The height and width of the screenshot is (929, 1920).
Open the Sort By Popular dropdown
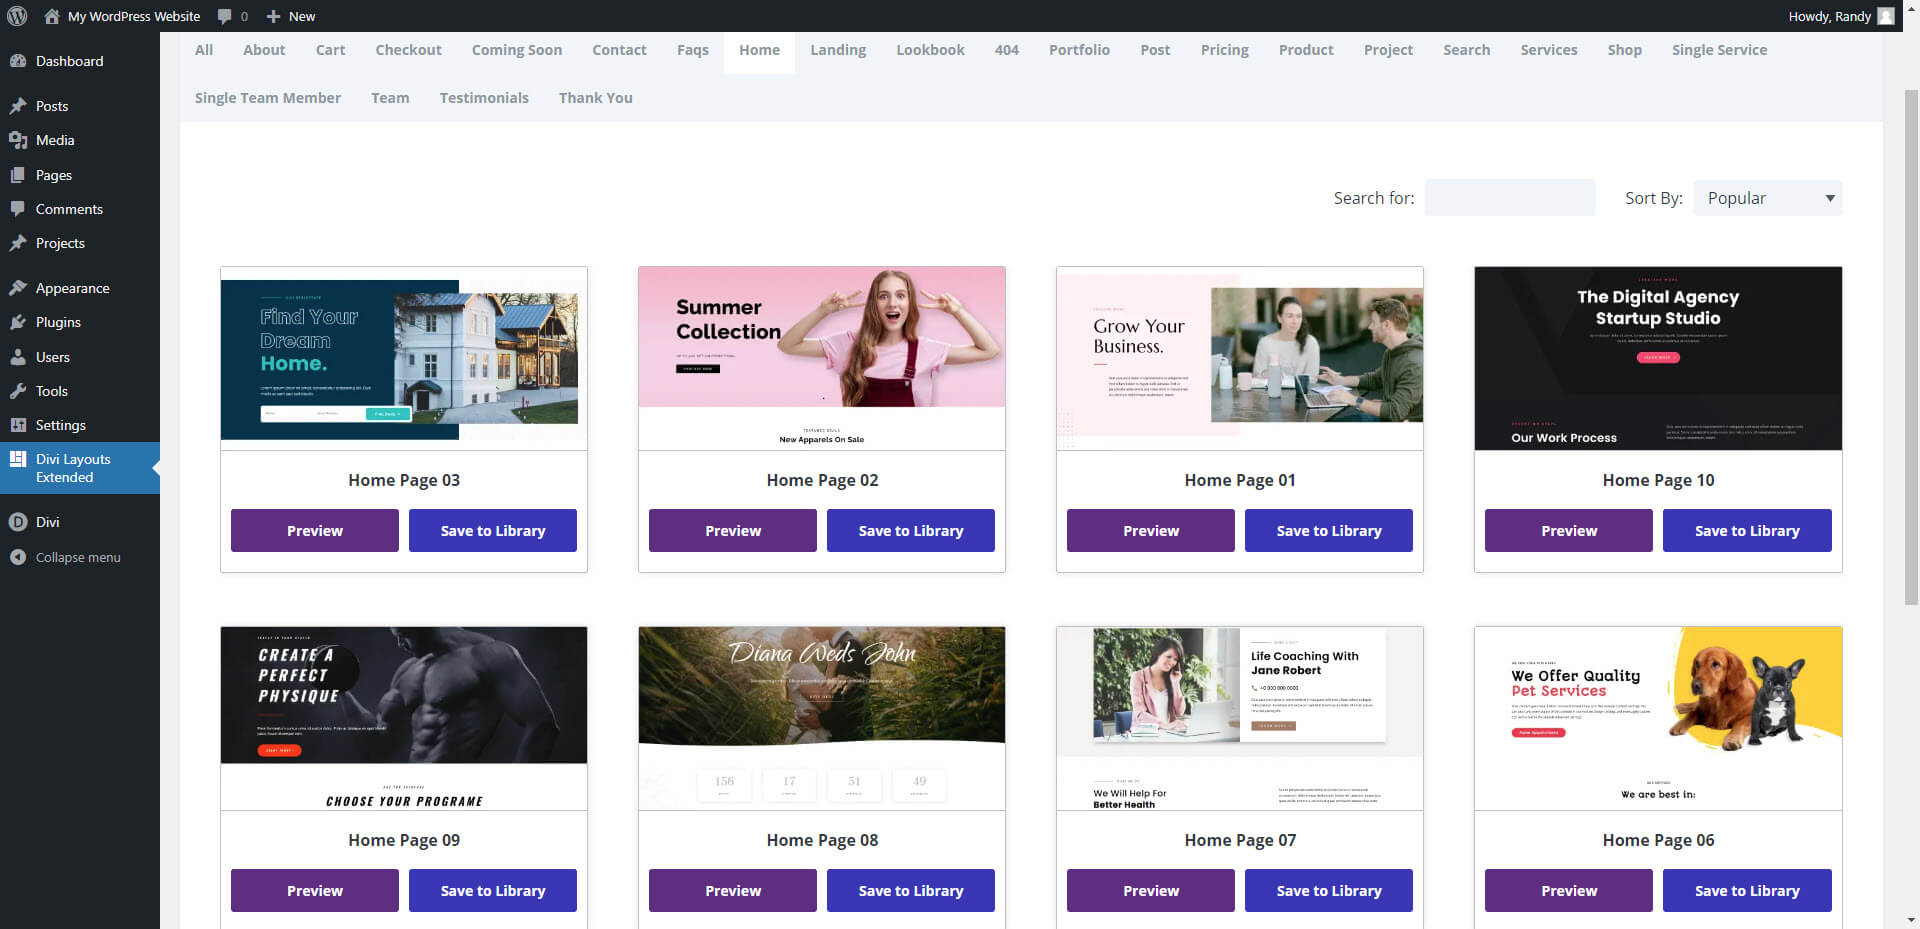pyautogui.click(x=1767, y=198)
